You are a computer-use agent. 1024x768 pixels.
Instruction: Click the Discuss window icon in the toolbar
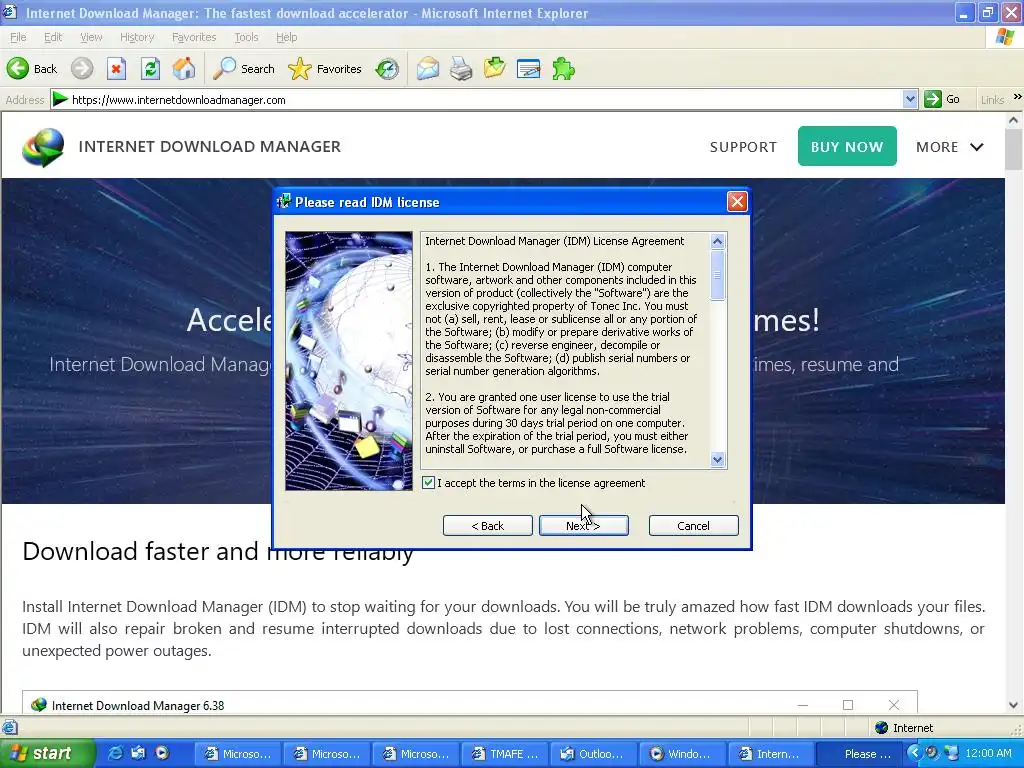(x=528, y=69)
